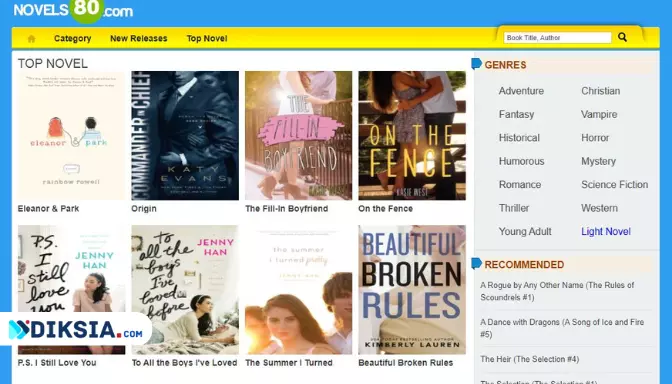Image resolution: width=672 pixels, height=384 pixels.
Task: Click Beautiful Broken Rules title link
Action: (405, 363)
